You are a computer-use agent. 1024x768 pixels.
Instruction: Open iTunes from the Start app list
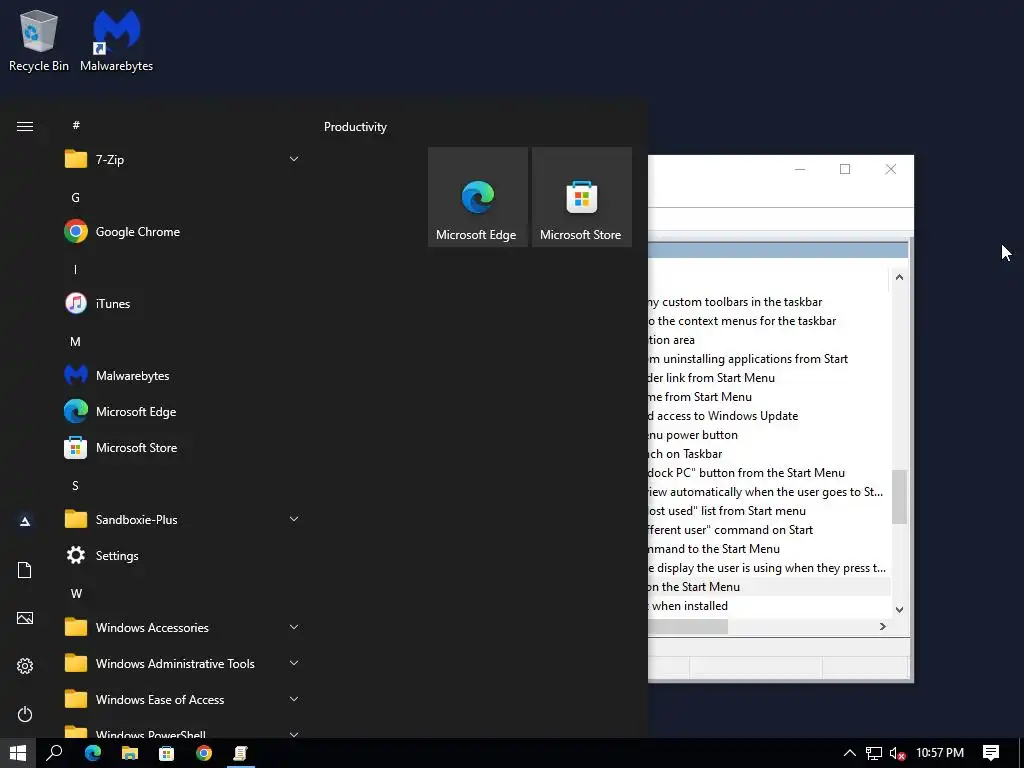[181, 304]
